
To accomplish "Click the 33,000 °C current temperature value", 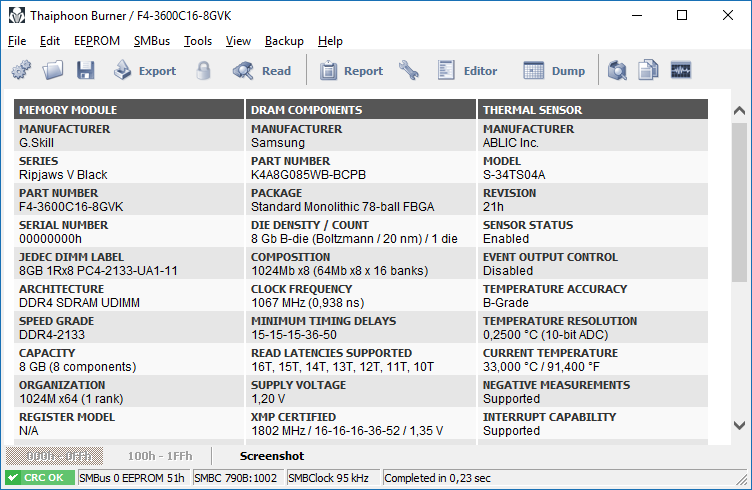I will click(541, 367).
